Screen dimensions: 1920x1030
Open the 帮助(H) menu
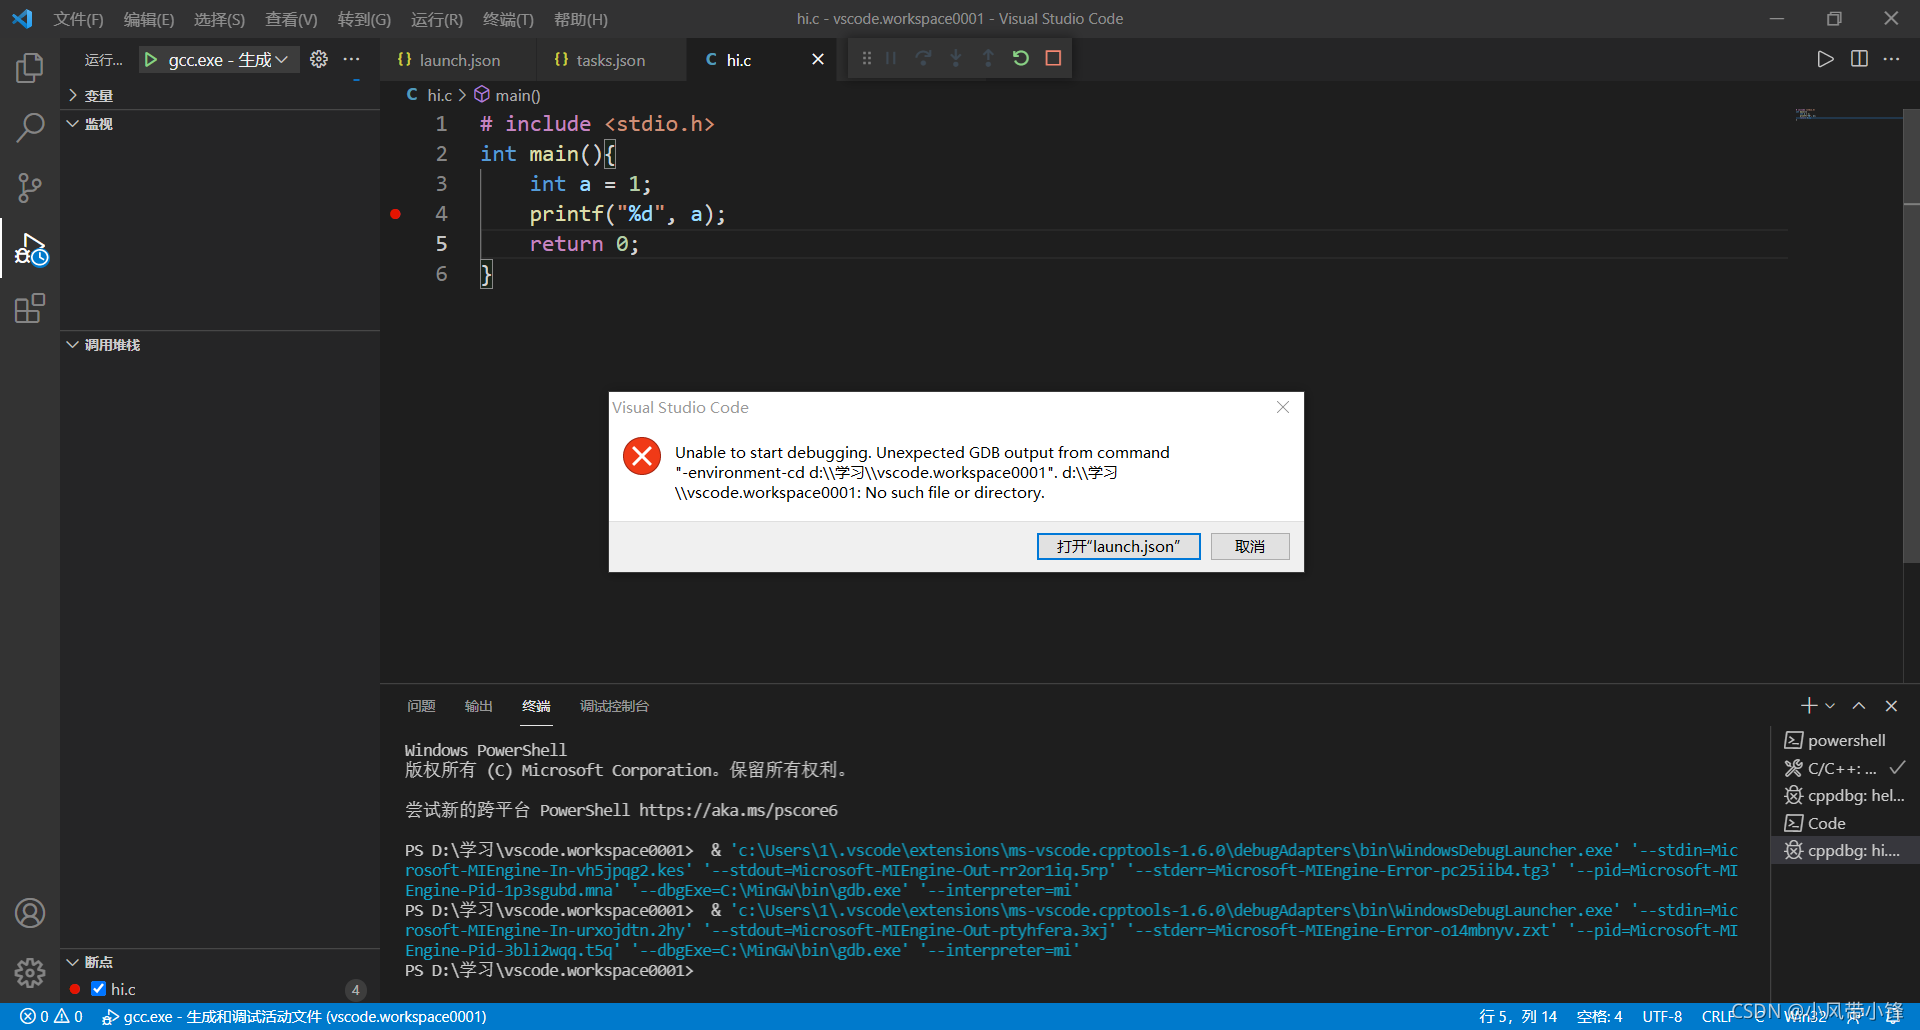tap(580, 19)
